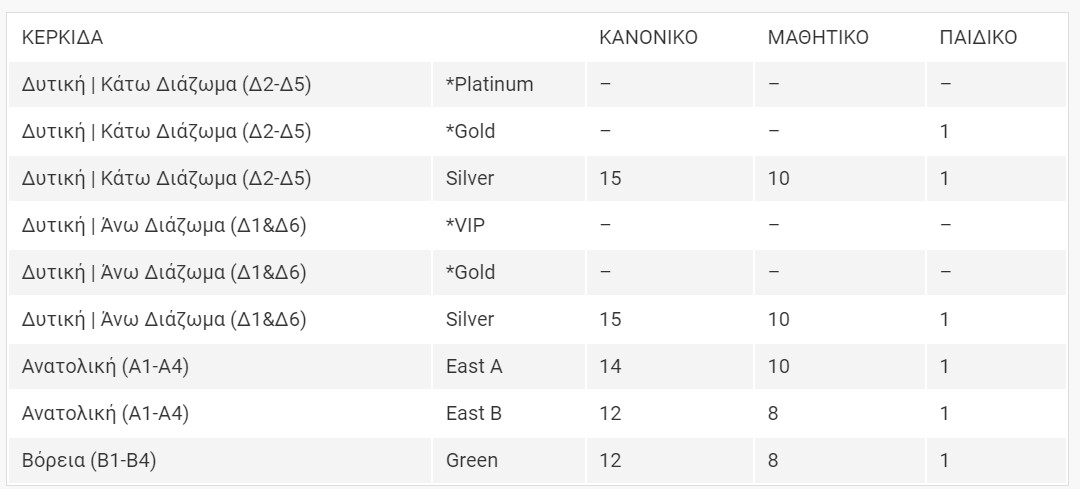
Task: Select student price 10 for East A
Action: point(778,366)
